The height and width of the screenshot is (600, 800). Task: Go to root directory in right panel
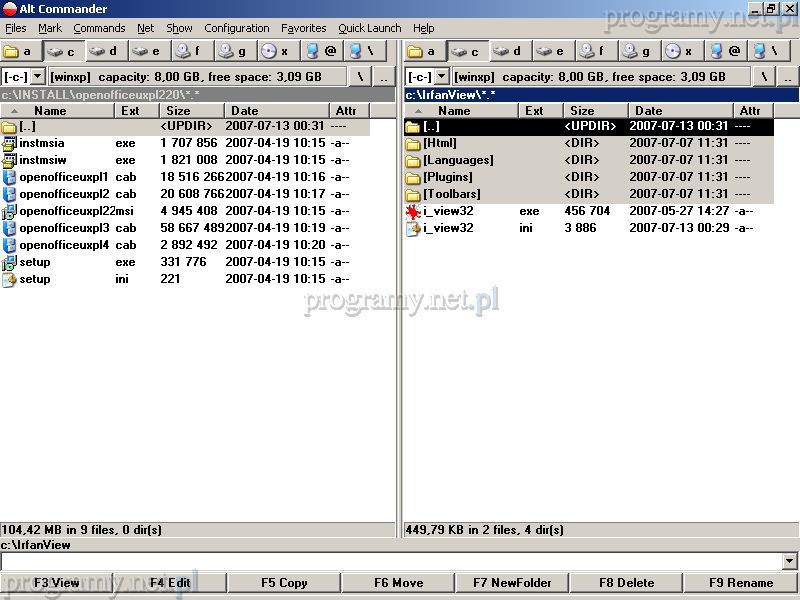[x=763, y=76]
